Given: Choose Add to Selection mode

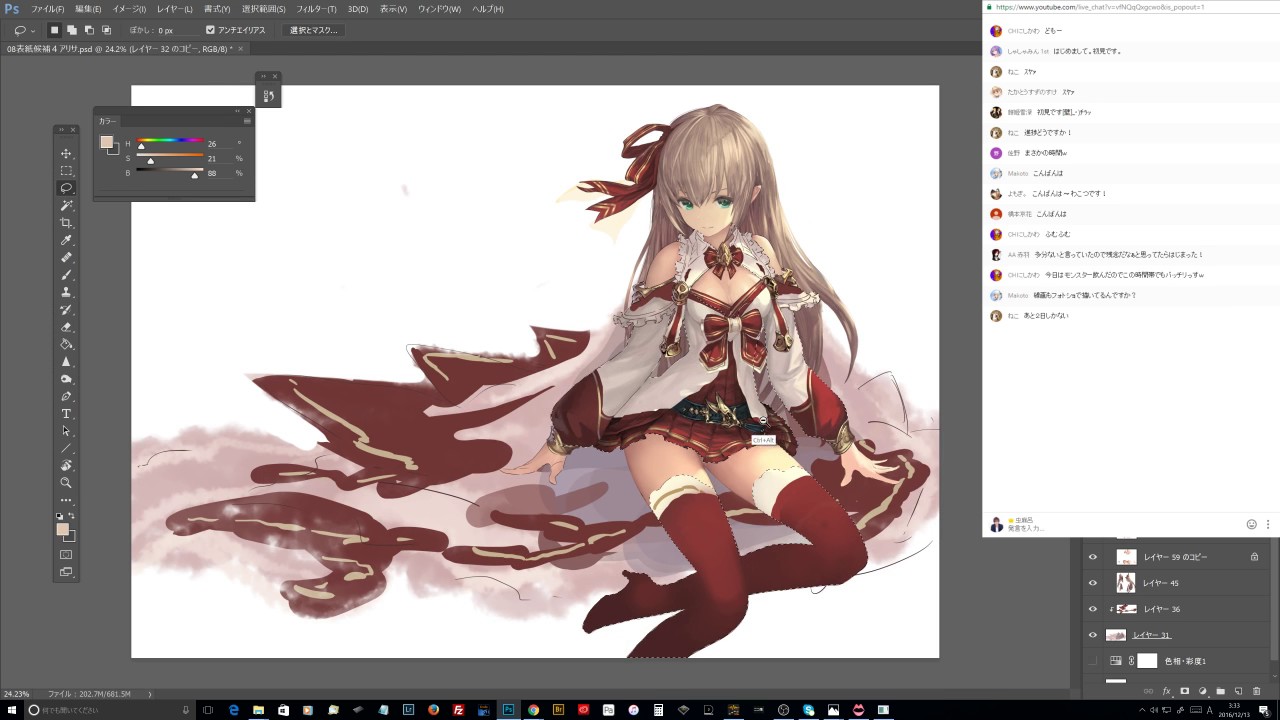Looking at the screenshot, I should (x=72, y=30).
